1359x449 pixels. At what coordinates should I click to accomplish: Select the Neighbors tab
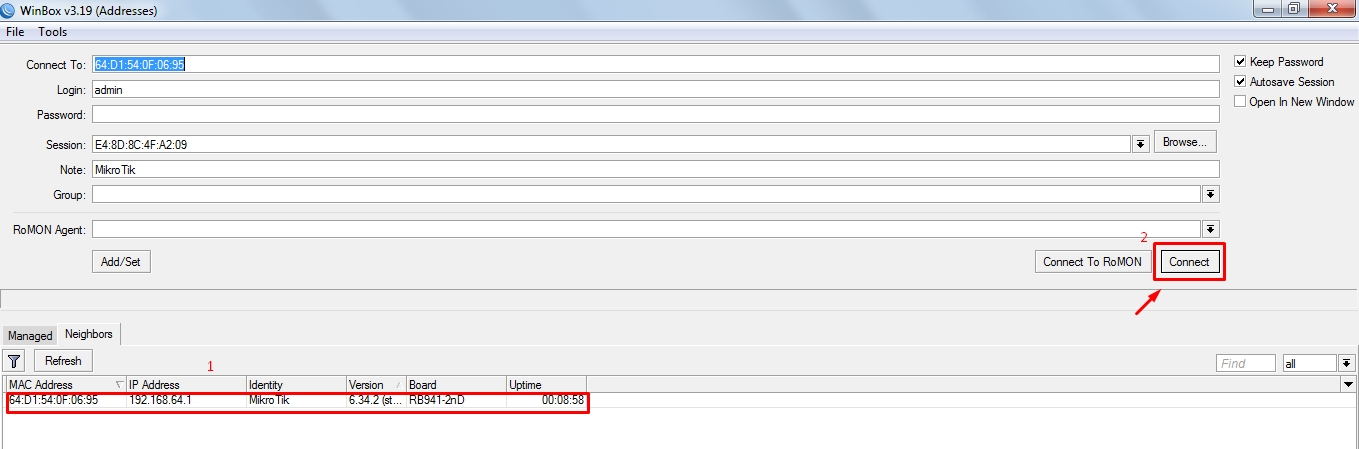point(89,334)
